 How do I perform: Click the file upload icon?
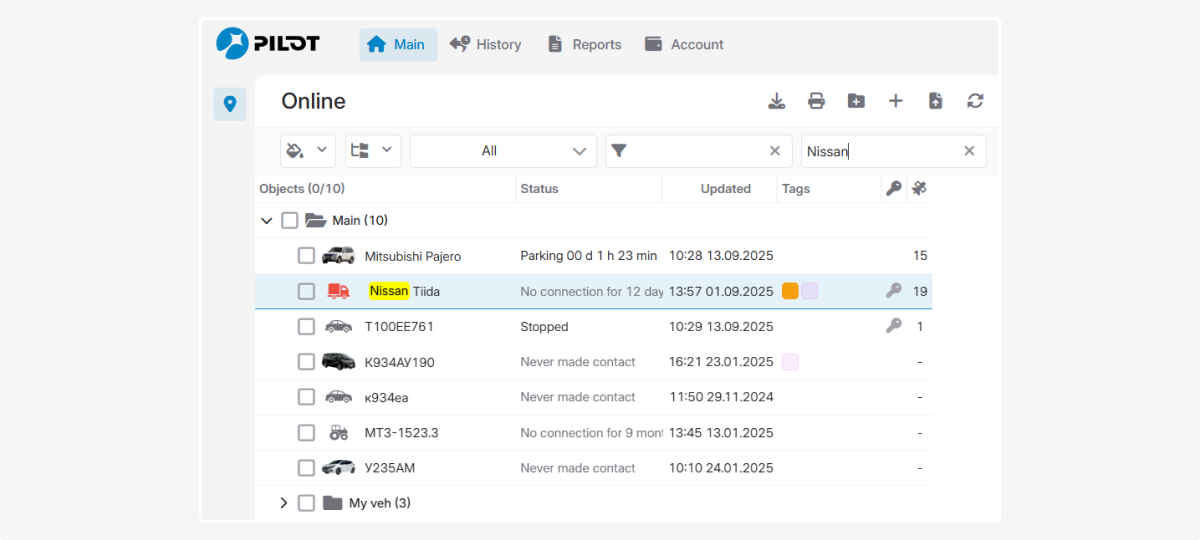tap(936, 101)
